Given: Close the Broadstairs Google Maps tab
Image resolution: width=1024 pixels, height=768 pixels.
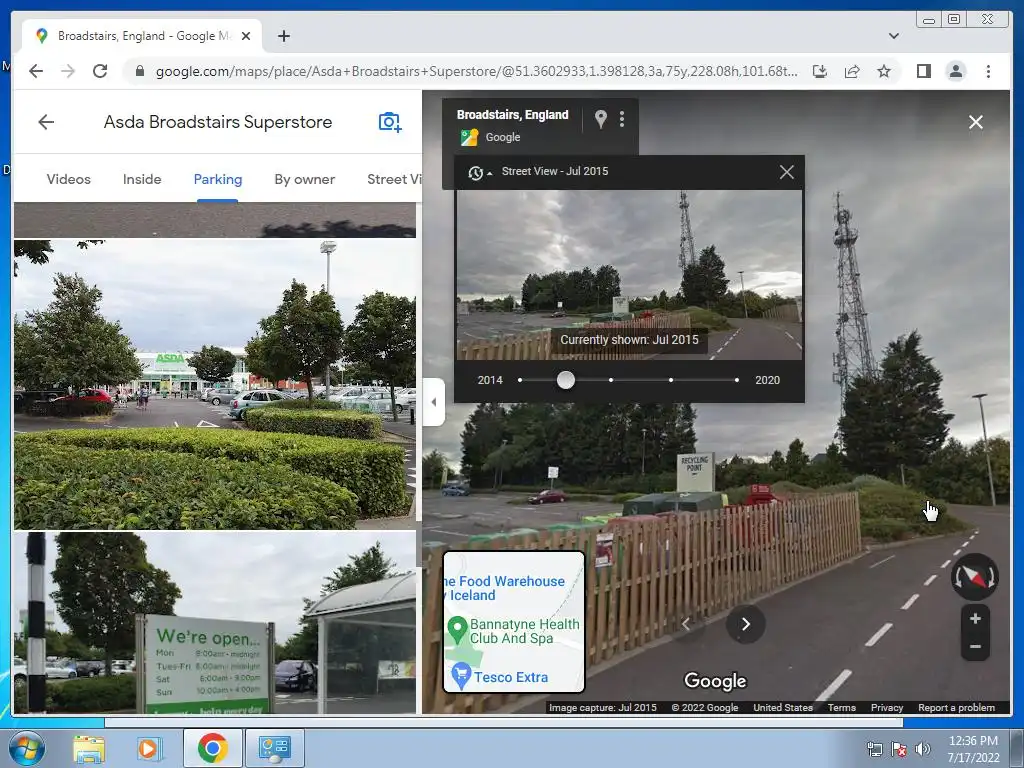Looking at the screenshot, I should click(x=246, y=36).
